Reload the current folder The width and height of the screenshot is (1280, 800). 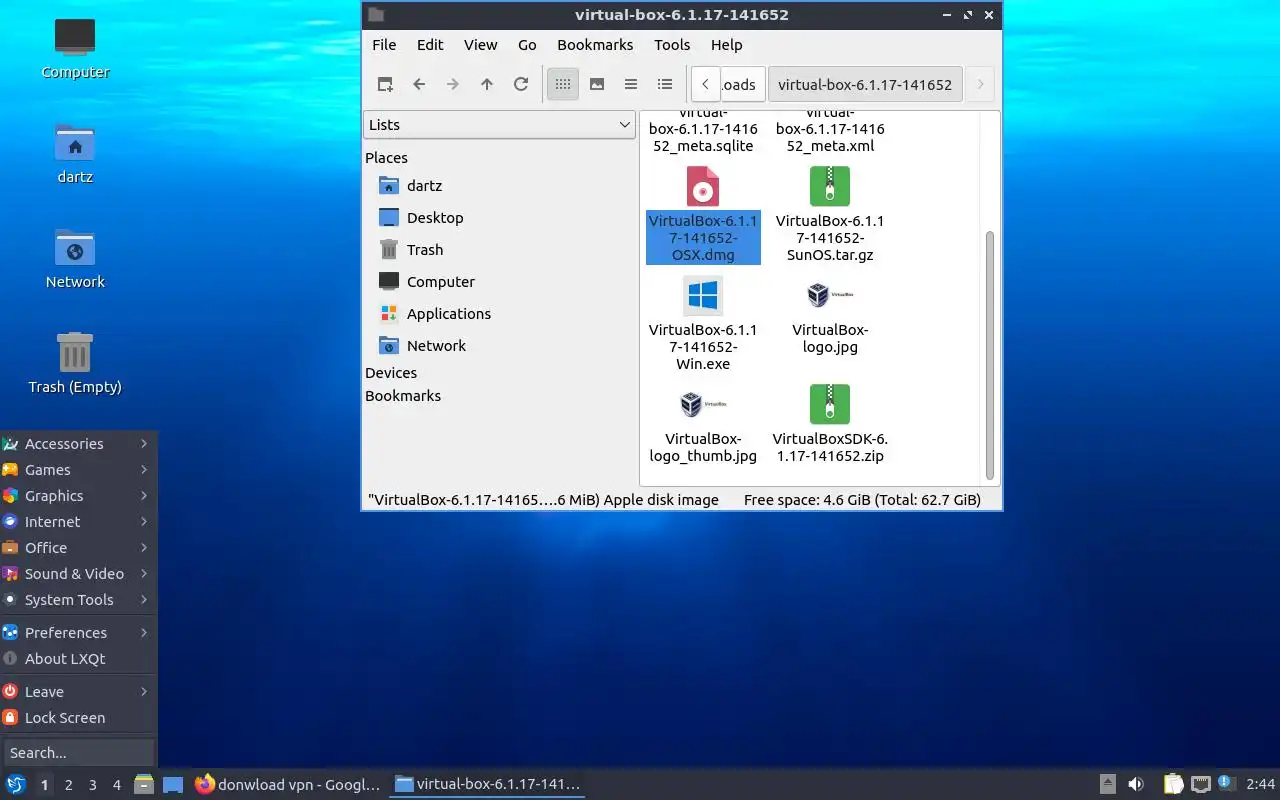521,85
